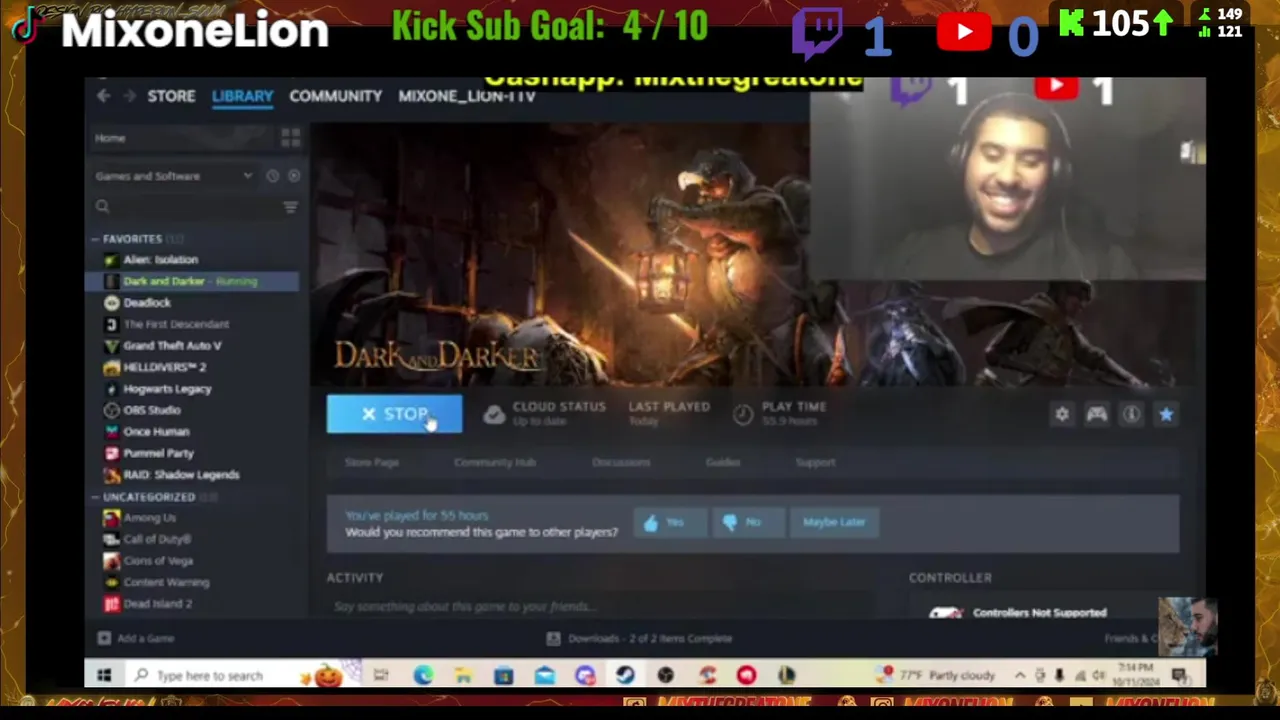This screenshot has width=1280, height=720.
Task: Go back using the Steam back arrow
Action: tap(104, 96)
